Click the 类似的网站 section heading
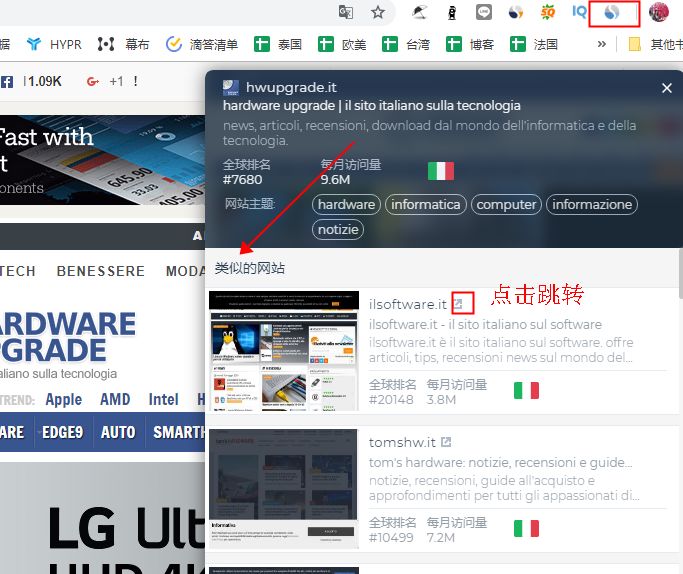Viewport: 683px width, 574px height. [x=250, y=268]
